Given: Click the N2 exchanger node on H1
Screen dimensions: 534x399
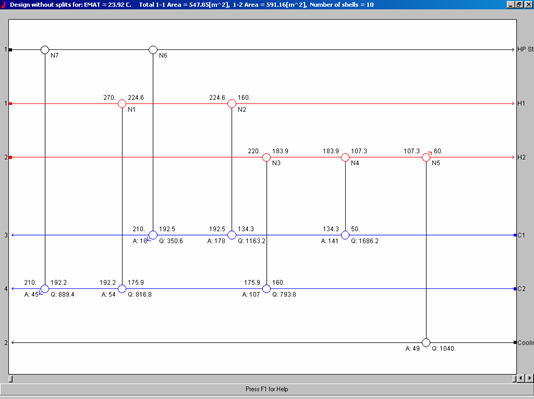Looking at the screenshot, I should pyautogui.click(x=232, y=103).
